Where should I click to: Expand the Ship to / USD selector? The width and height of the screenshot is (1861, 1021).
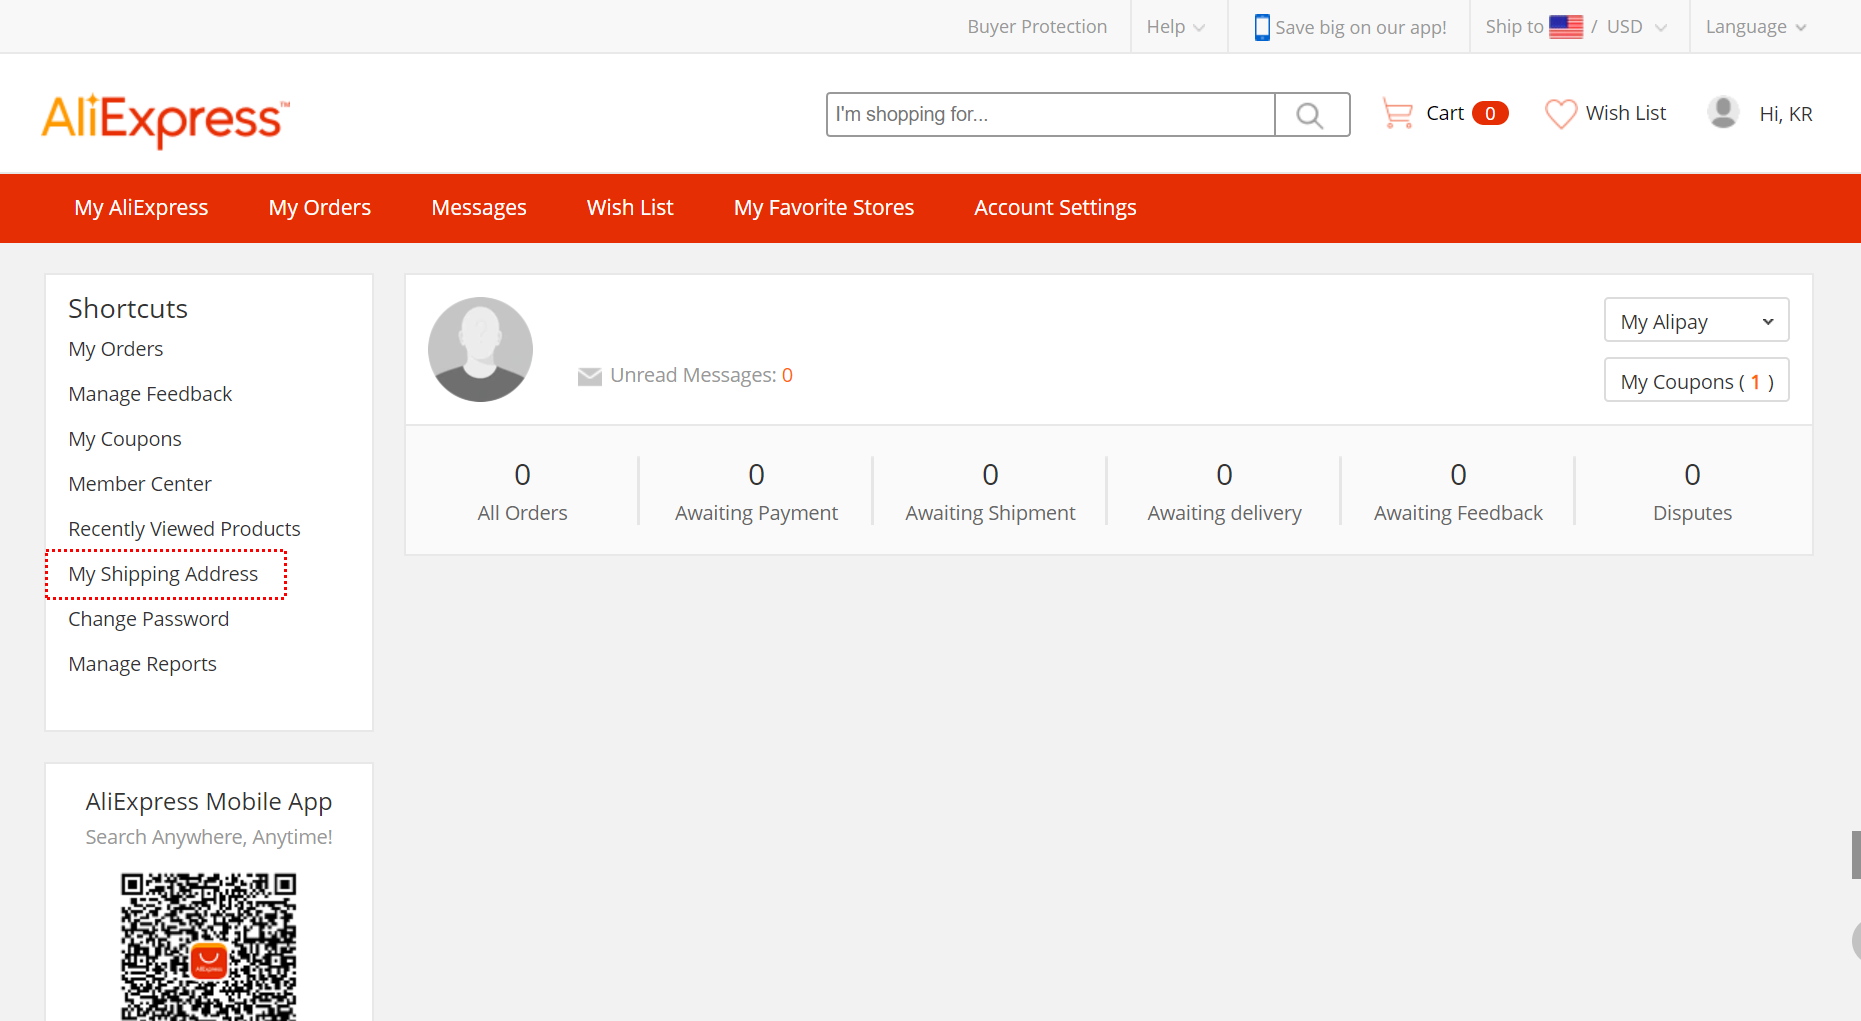click(1576, 27)
